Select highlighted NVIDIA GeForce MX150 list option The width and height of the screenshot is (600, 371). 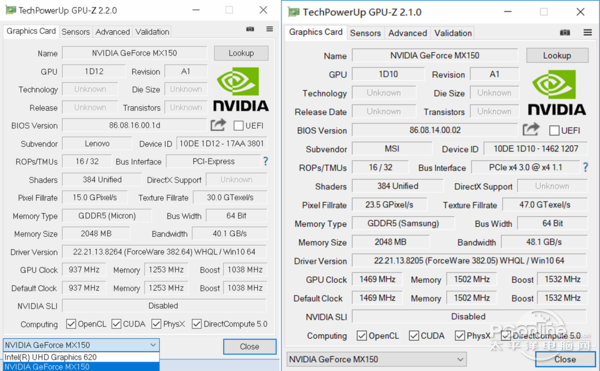click(81, 366)
